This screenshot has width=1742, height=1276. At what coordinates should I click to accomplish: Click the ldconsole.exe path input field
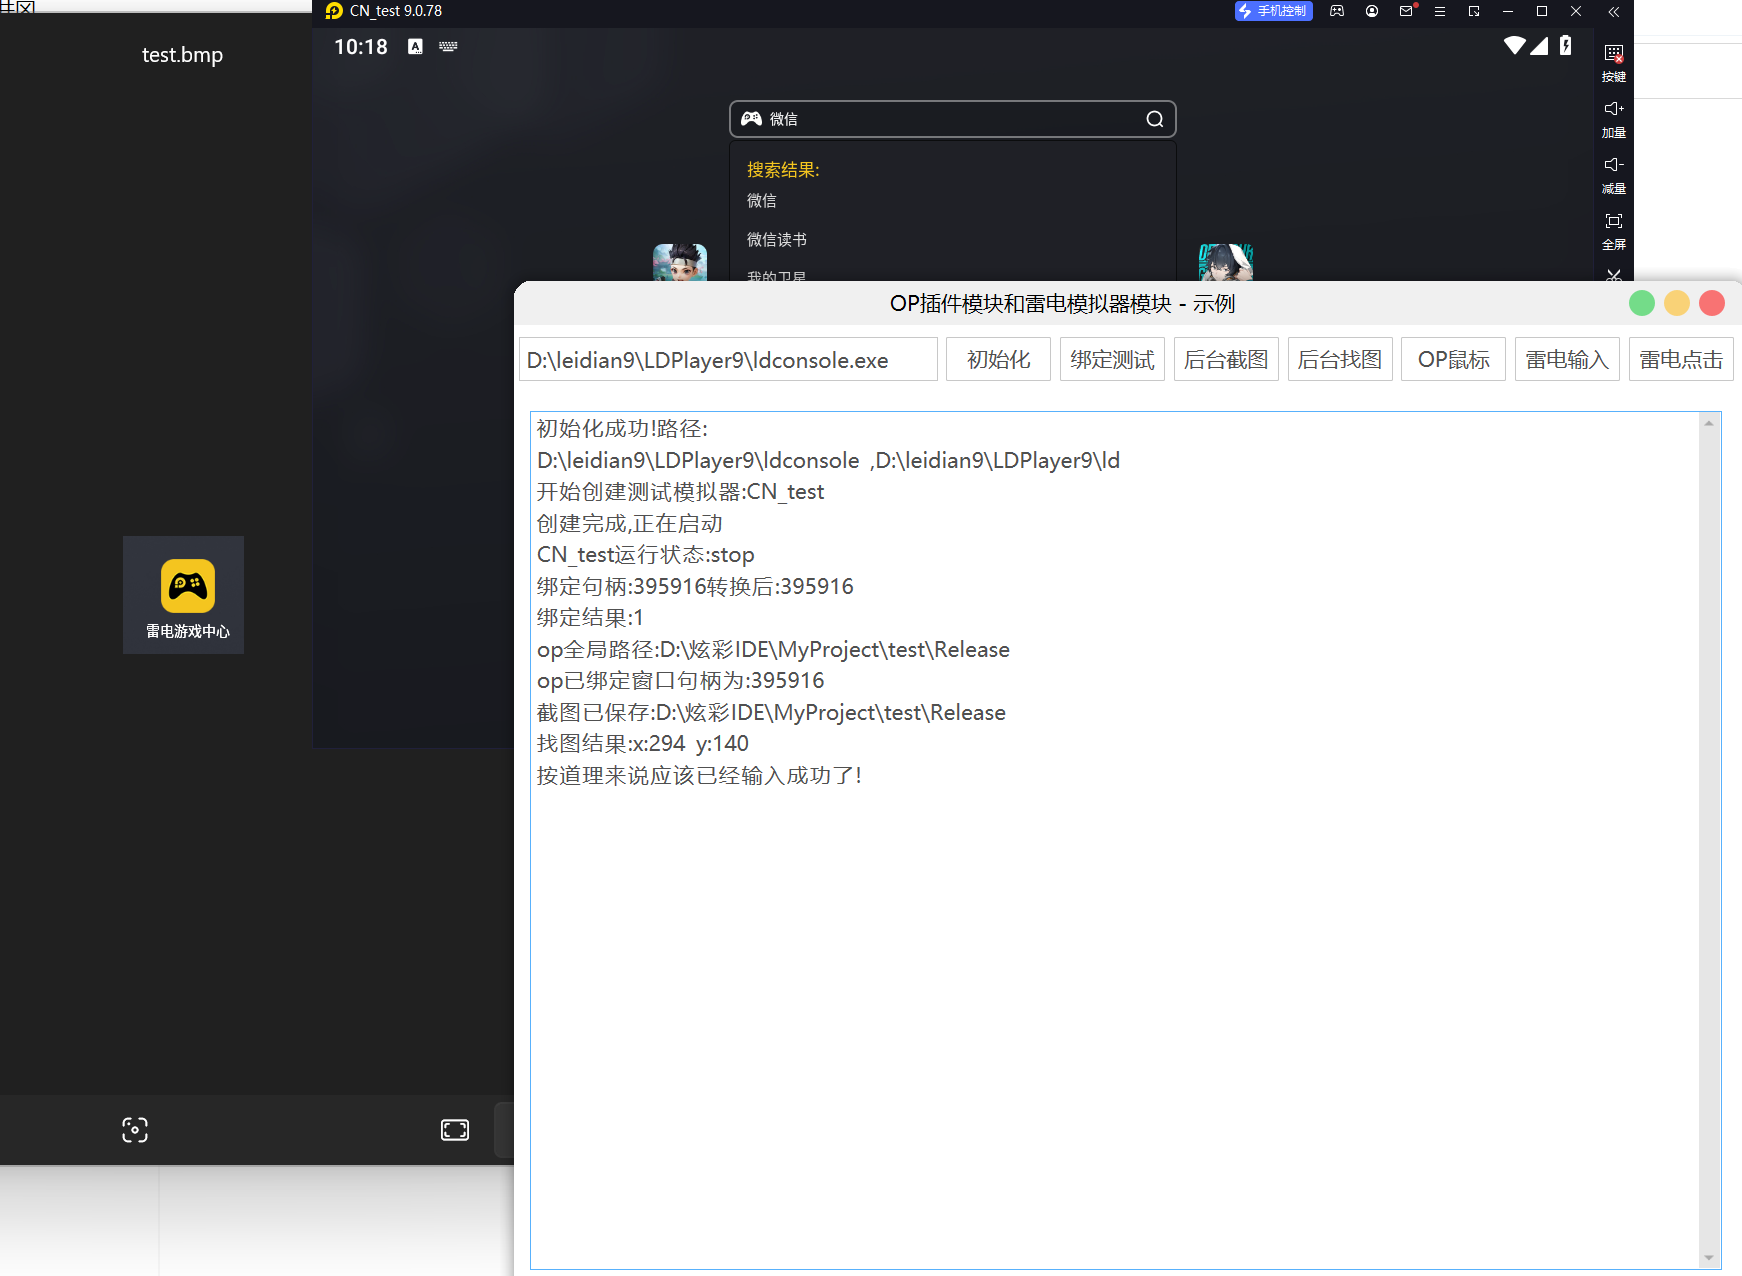(728, 360)
